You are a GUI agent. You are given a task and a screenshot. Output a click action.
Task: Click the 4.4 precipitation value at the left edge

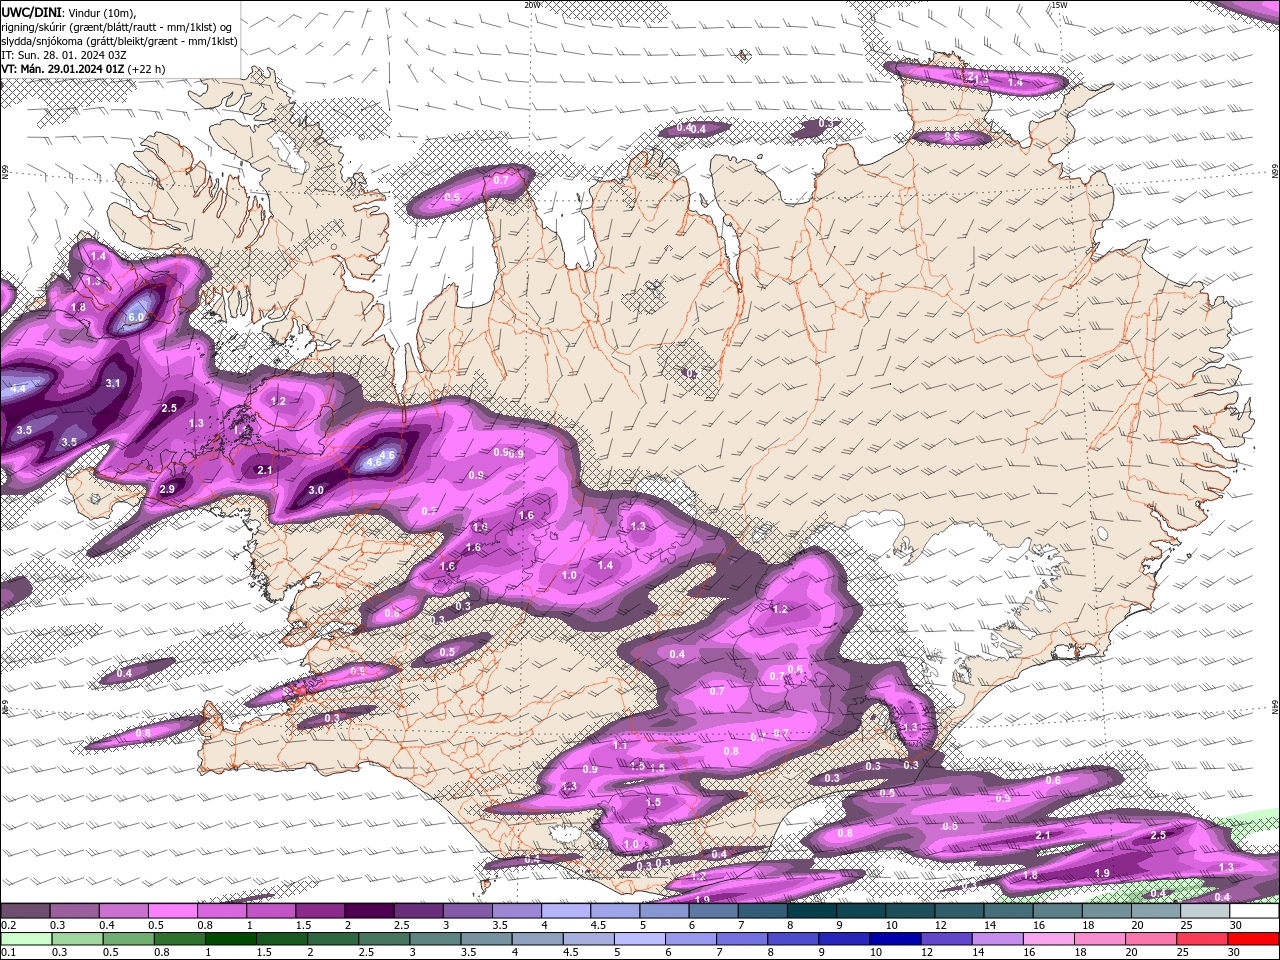pyautogui.click(x=18, y=388)
